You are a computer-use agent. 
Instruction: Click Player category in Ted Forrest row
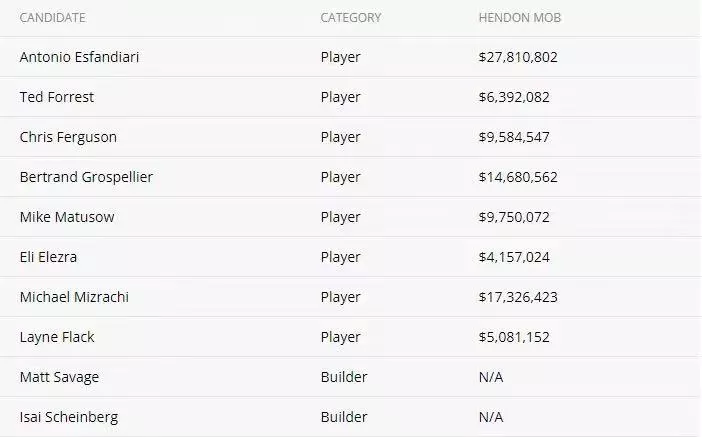click(x=340, y=97)
